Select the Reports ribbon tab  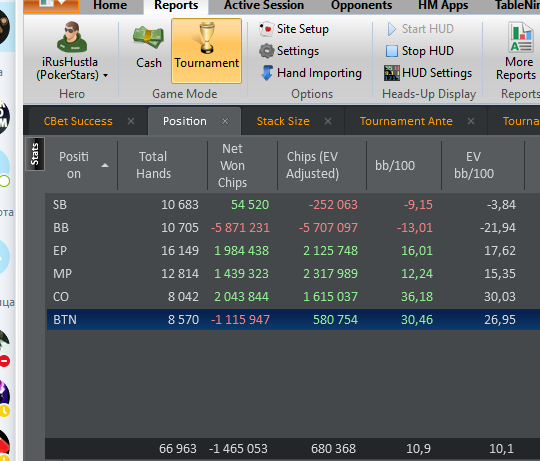point(176,5)
